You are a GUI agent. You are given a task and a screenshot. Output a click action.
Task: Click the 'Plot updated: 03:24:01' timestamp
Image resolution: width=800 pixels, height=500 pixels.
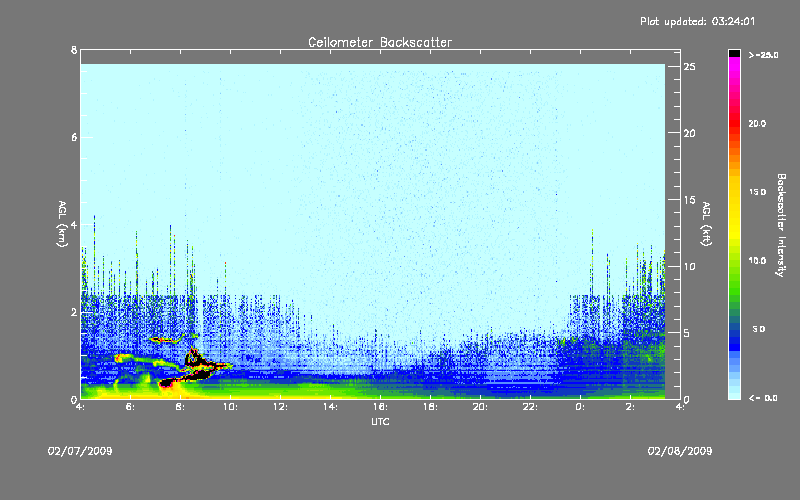tap(697, 21)
